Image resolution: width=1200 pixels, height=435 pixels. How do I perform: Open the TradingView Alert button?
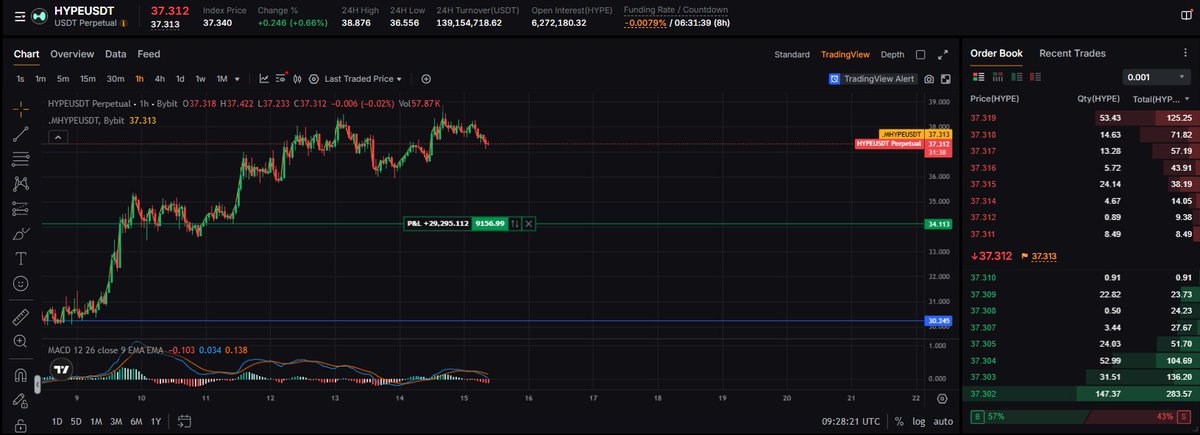tap(873, 79)
